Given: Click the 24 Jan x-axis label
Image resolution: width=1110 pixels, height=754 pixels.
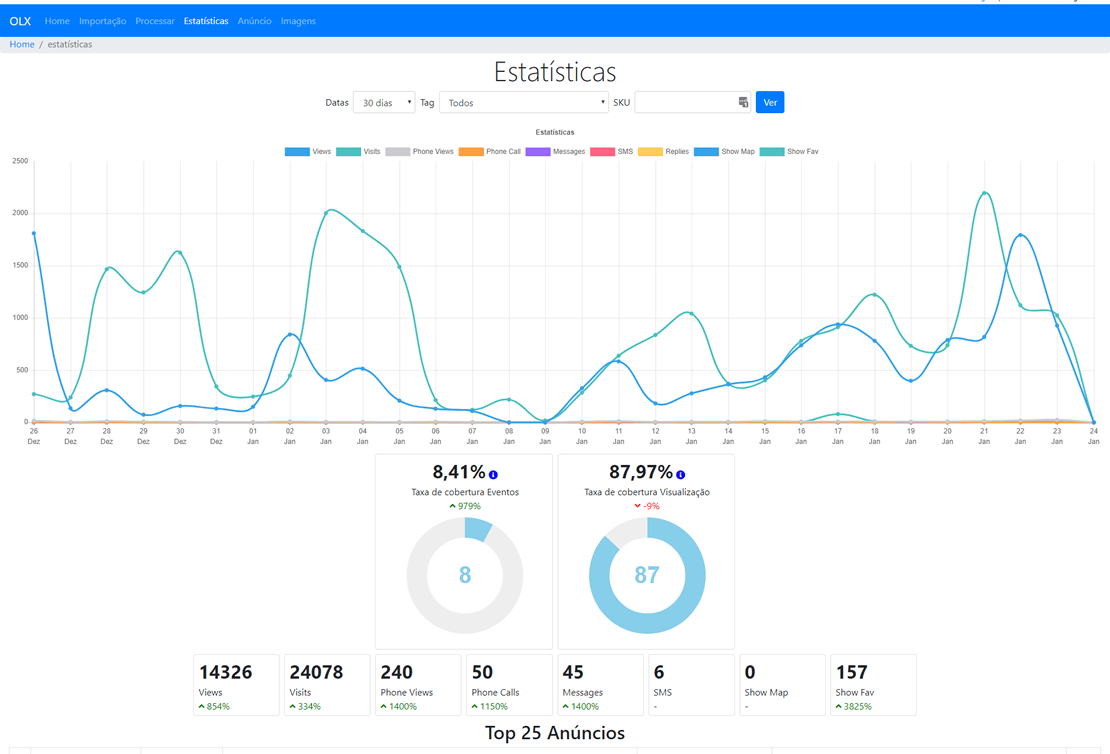Looking at the screenshot, I should tap(1094, 436).
